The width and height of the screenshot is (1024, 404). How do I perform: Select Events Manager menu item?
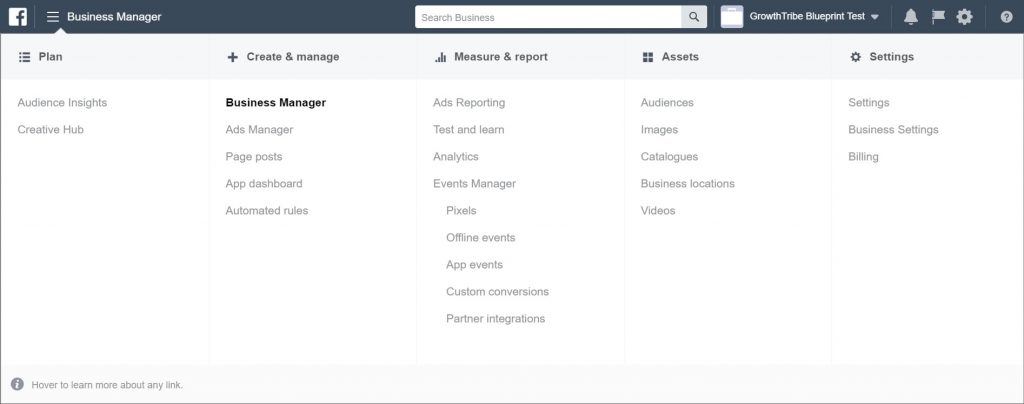point(474,184)
